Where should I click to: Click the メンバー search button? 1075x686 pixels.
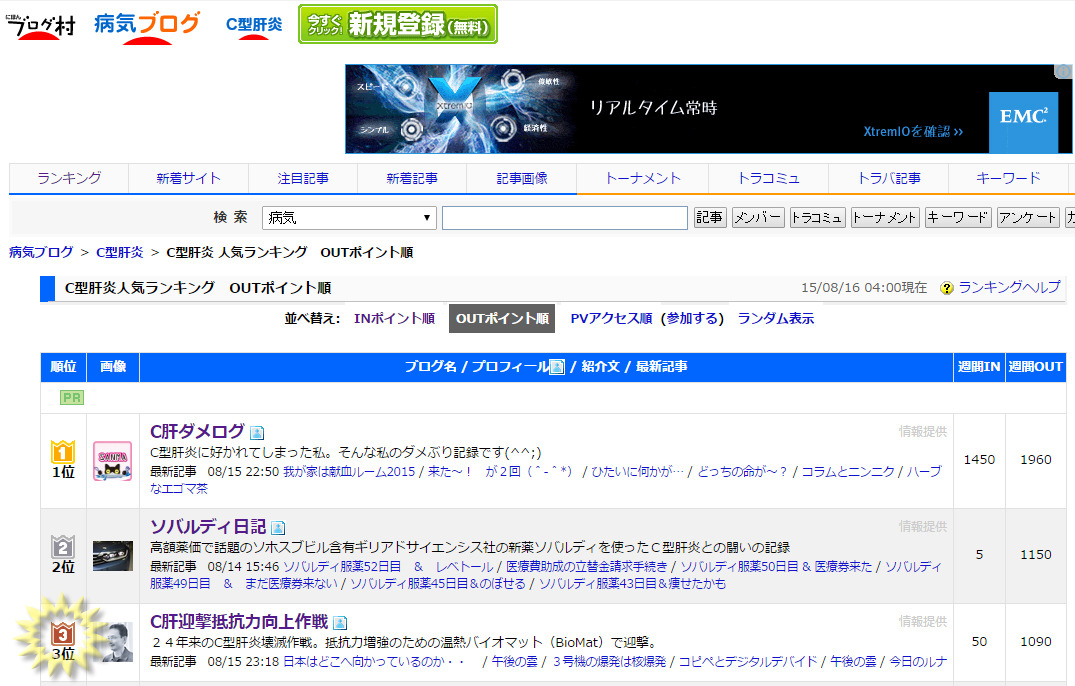(x=758, y=218)
